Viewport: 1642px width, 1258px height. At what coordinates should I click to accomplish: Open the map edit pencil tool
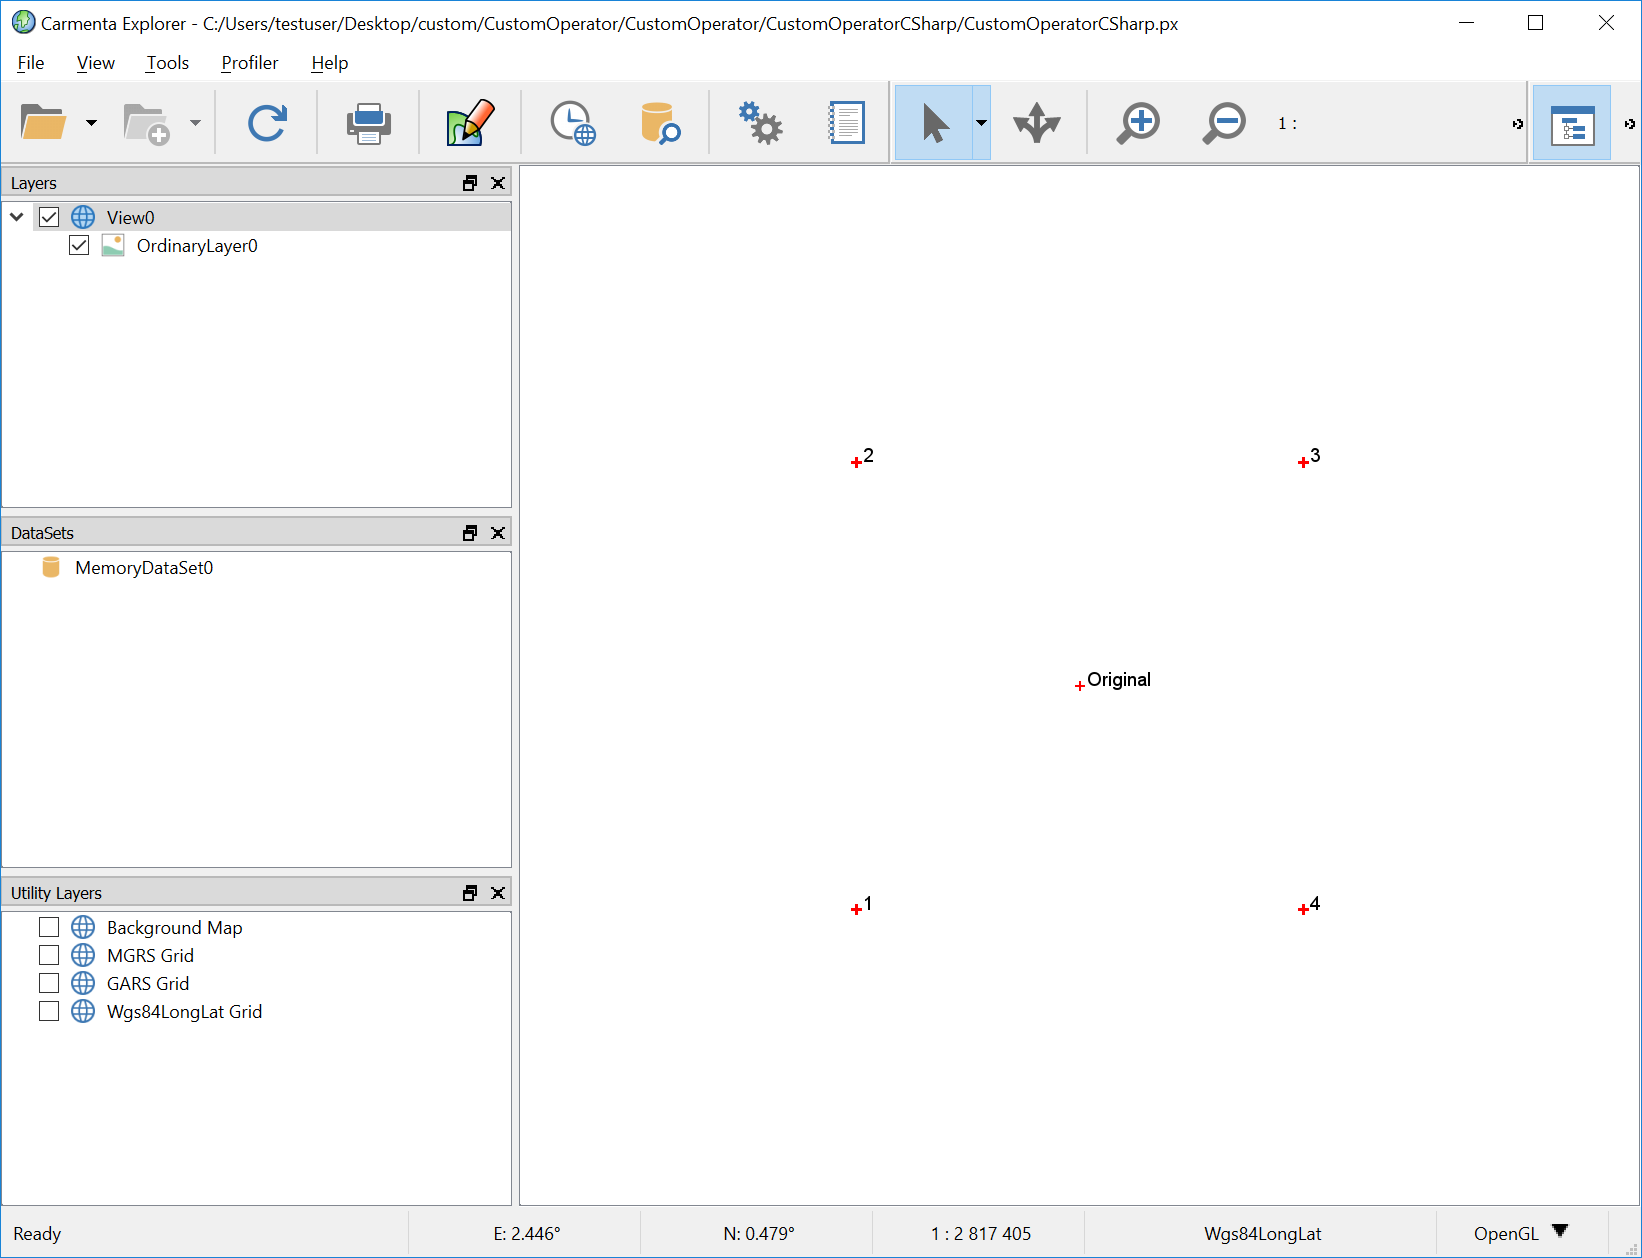point(470,123)
